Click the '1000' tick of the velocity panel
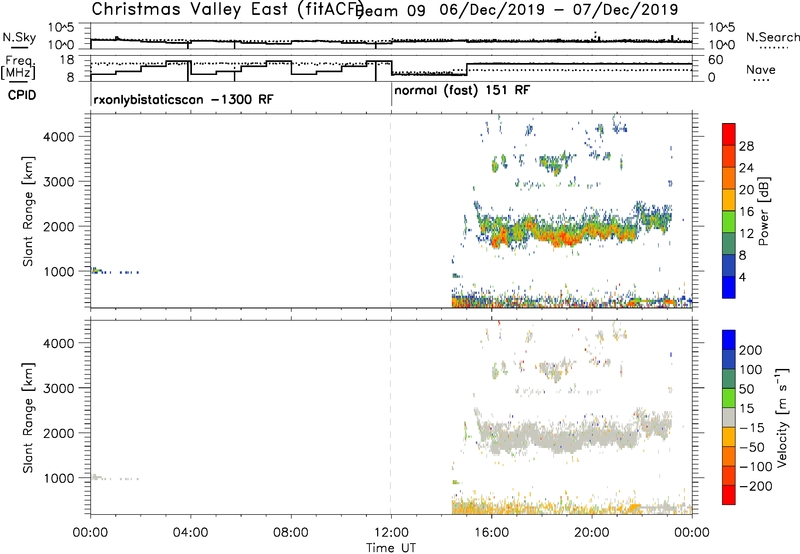Screen dimensions: 800x554 click(x=59, y=478)
